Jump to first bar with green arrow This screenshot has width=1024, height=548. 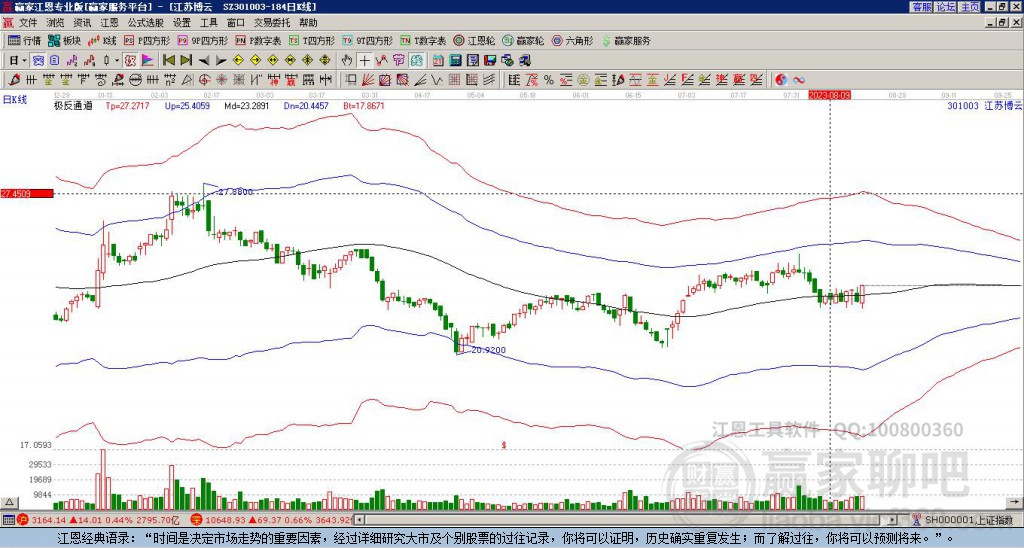click(168, 61)
